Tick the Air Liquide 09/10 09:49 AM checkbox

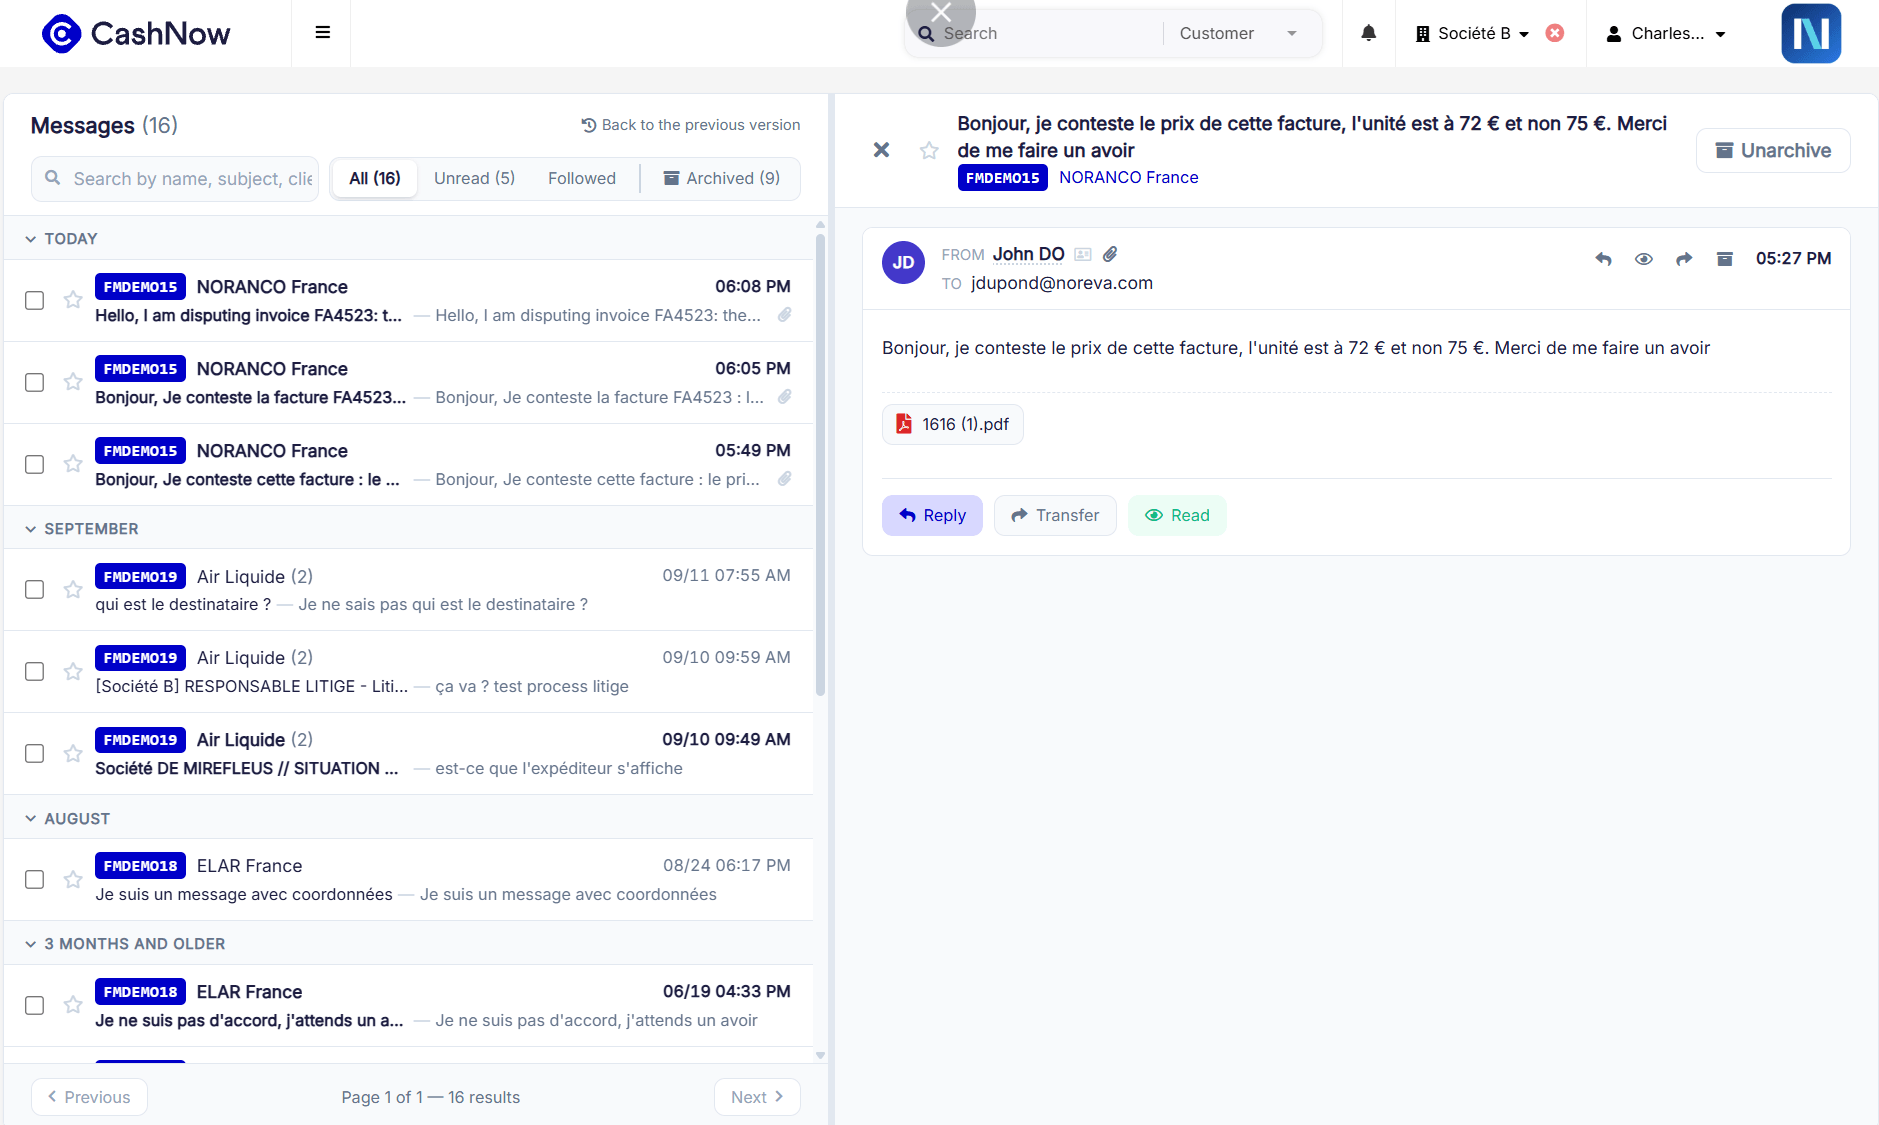tap(35, 753)
